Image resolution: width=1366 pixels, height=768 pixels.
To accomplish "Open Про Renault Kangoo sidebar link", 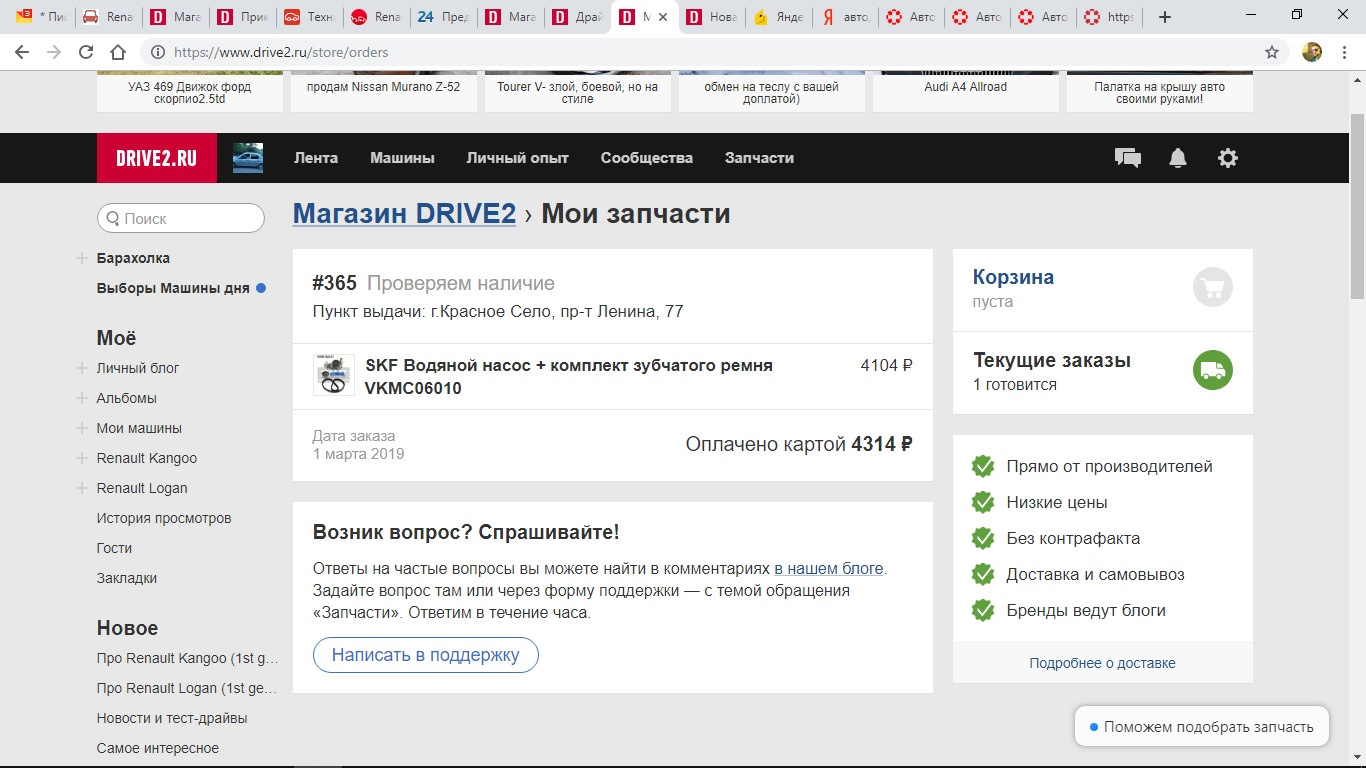I will click(x=188, y=658).
